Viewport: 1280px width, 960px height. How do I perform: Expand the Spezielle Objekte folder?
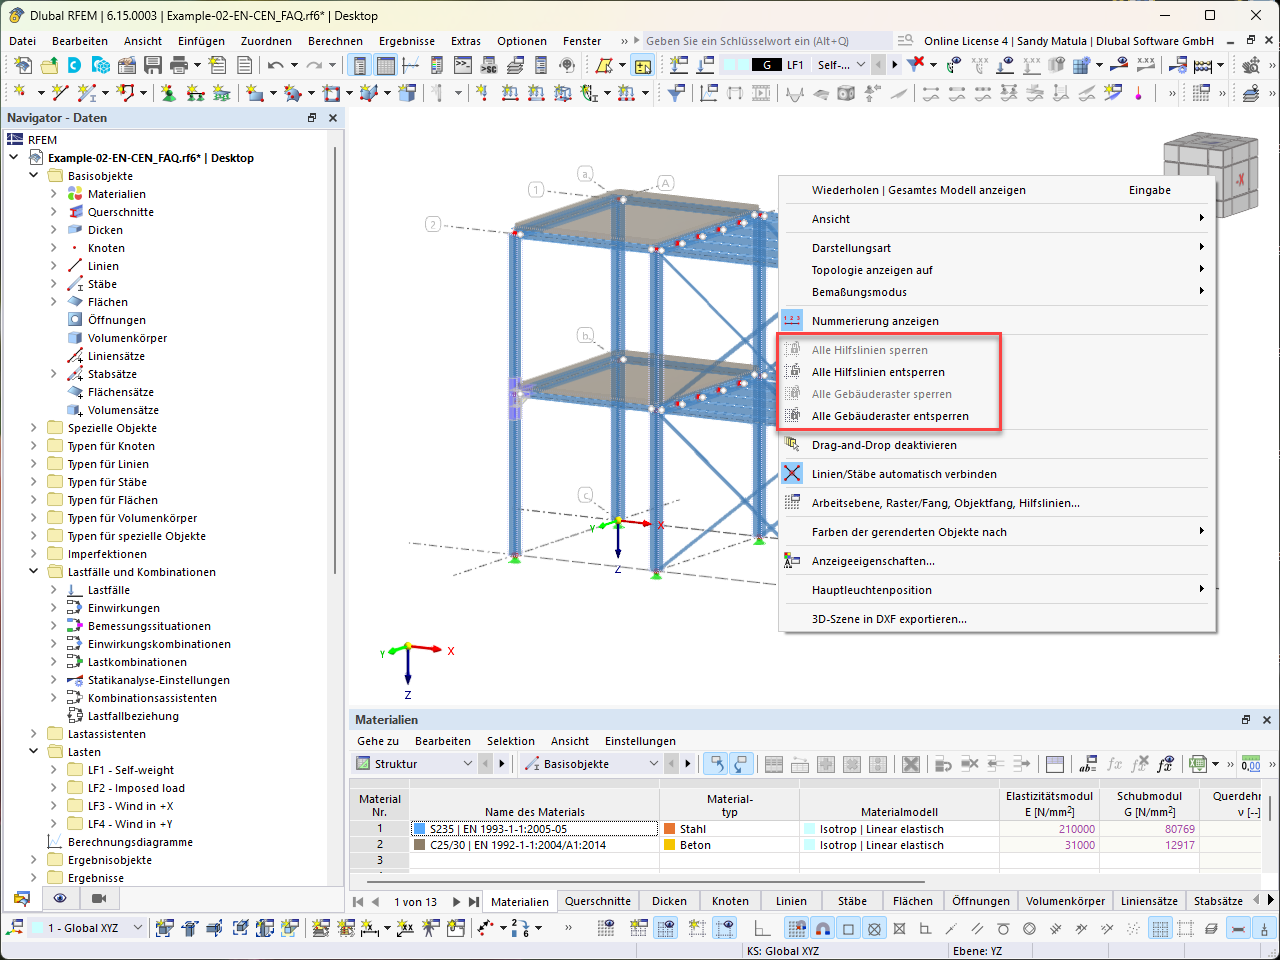pyautogui.click(x=34, y=428)
